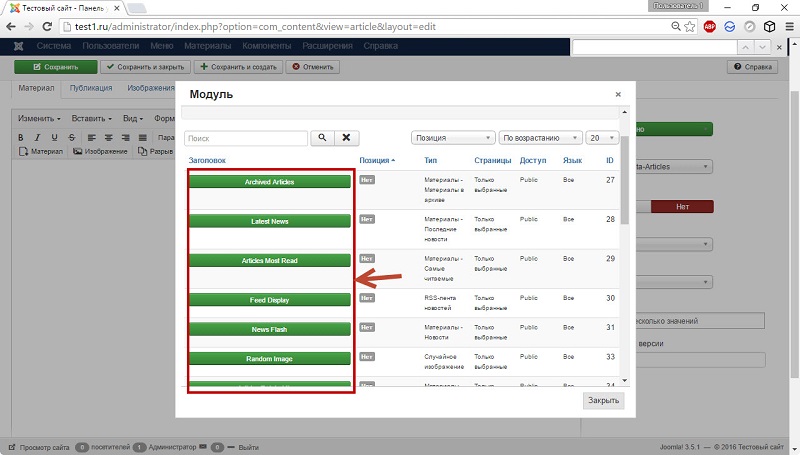This screenshot has height=455, width=800.
Task: Center align text in the editor
Action: pyautogui.click(x=109, y=137)
